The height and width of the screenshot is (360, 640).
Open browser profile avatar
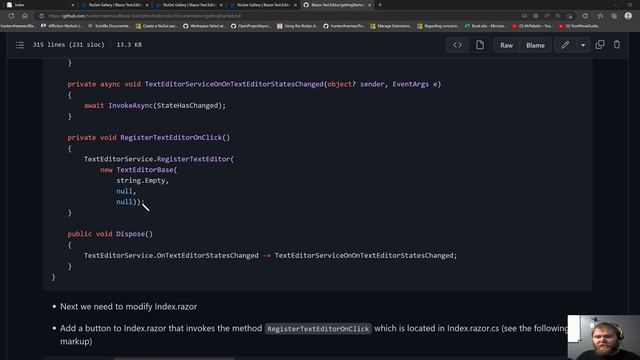[628, 16]
